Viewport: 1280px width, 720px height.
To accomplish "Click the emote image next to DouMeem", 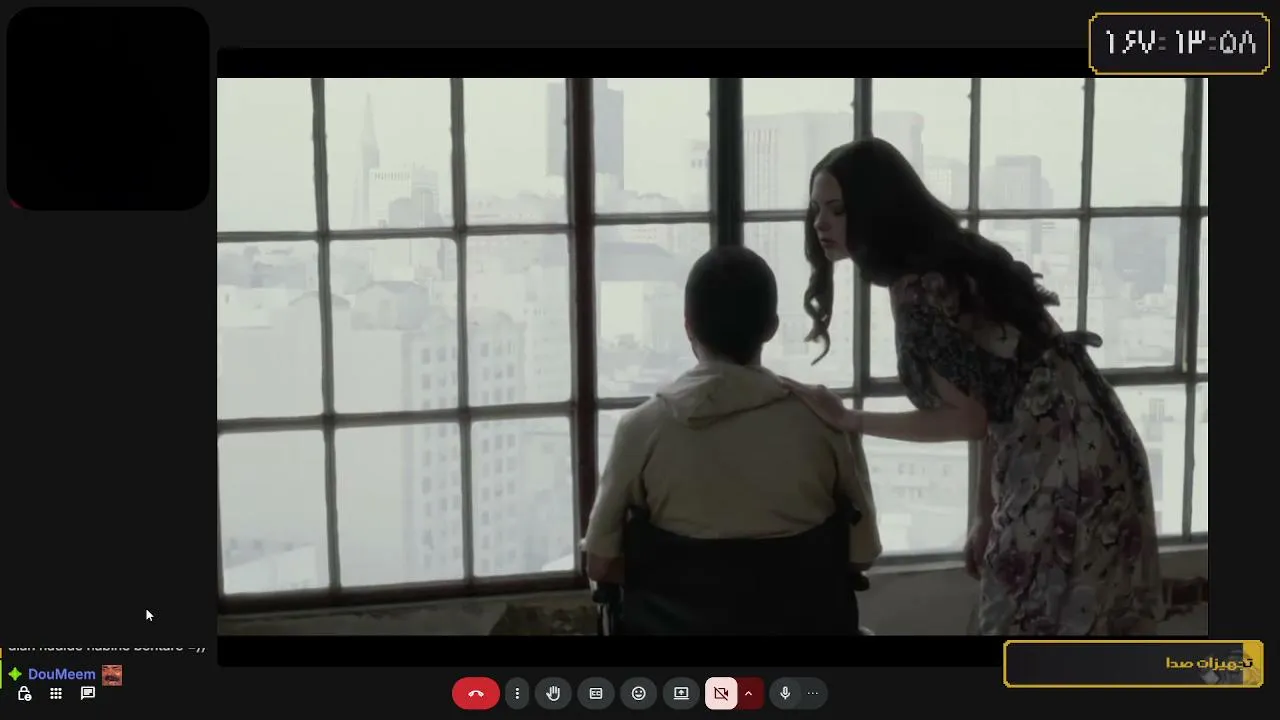I will point(112,675).
